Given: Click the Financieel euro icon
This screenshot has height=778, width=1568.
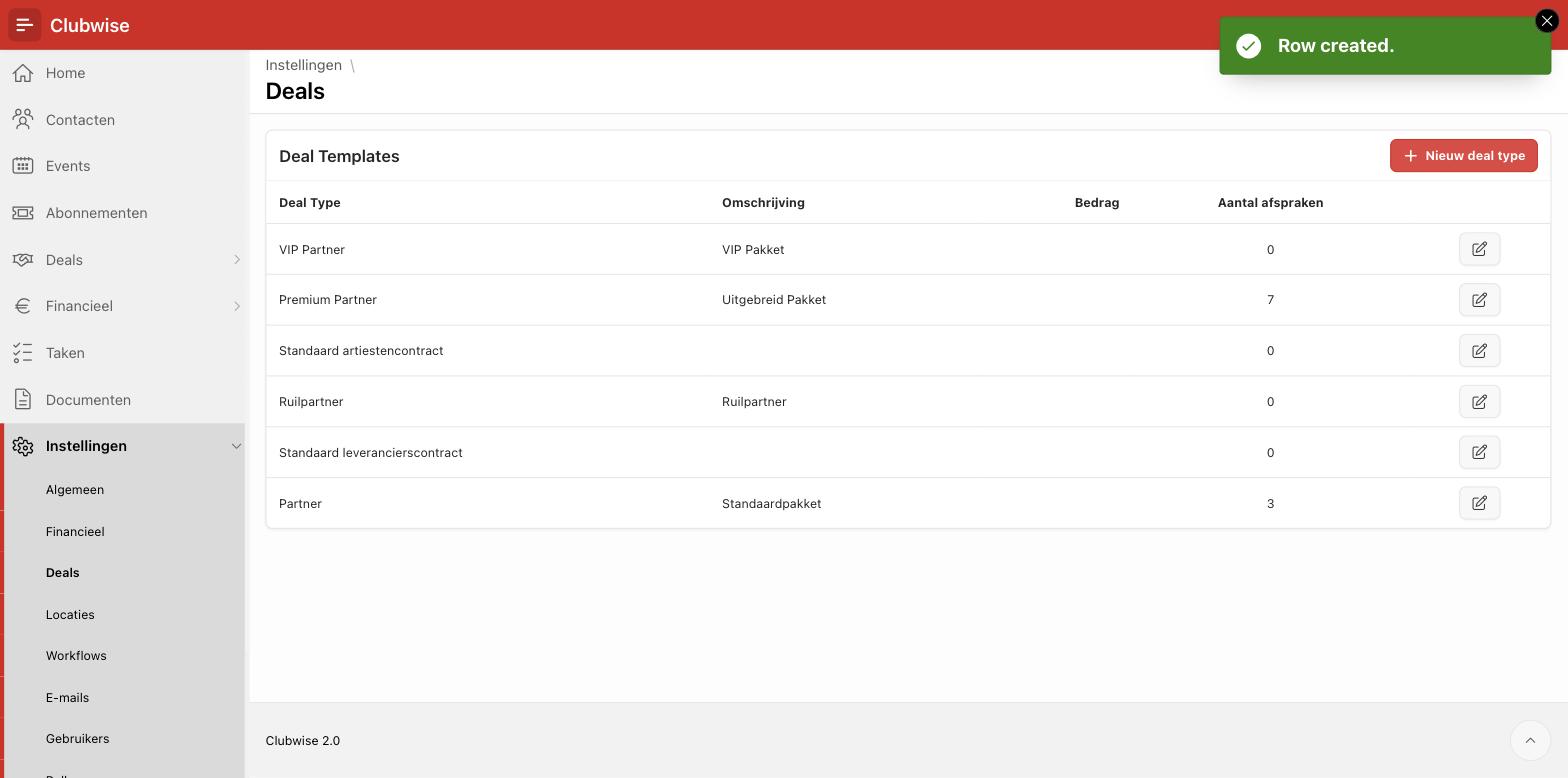Looking at the screenshot, I should point(23,306).
